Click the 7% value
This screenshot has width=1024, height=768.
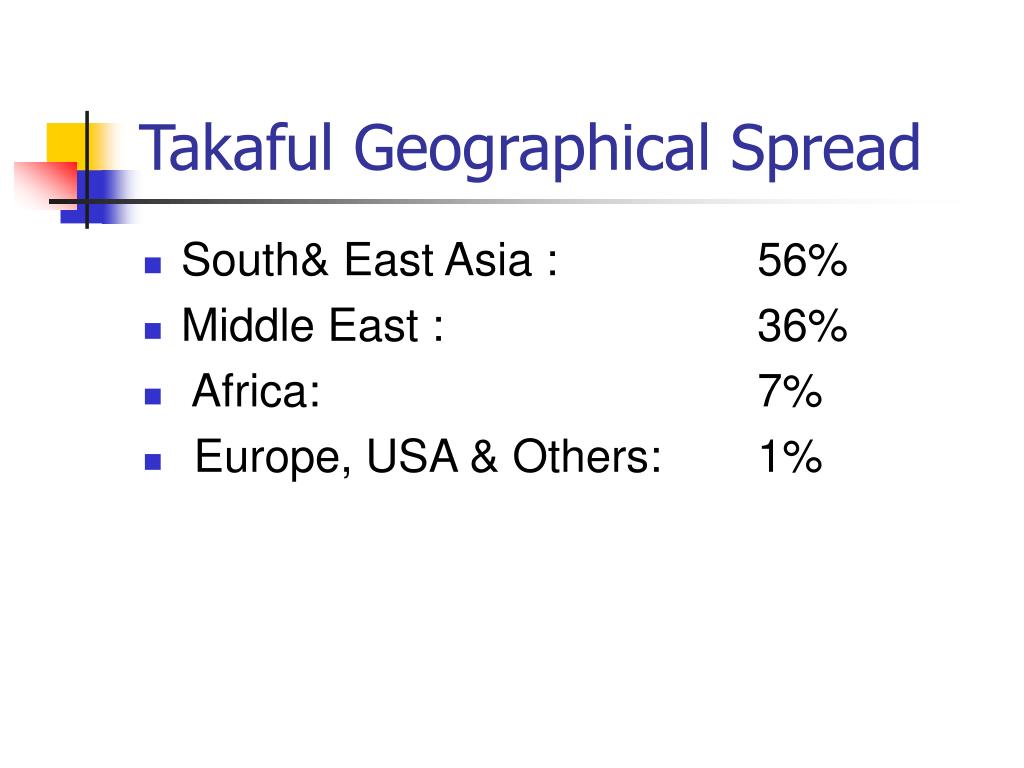[790, 391]
